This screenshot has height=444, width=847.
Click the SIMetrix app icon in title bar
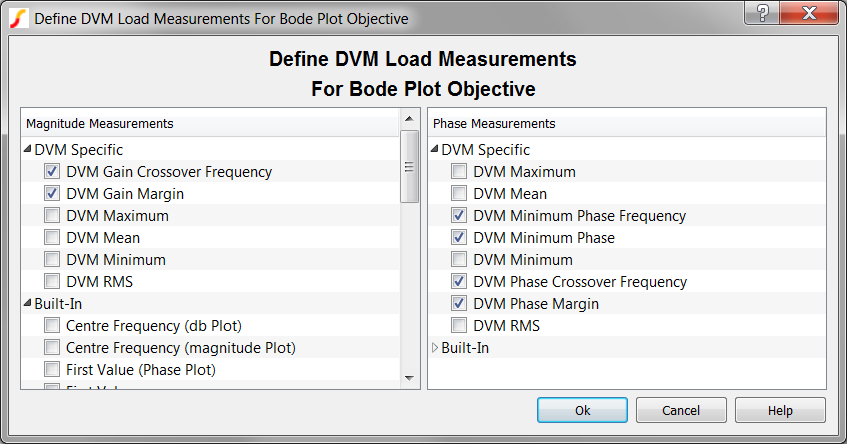[x=19, y=19]
